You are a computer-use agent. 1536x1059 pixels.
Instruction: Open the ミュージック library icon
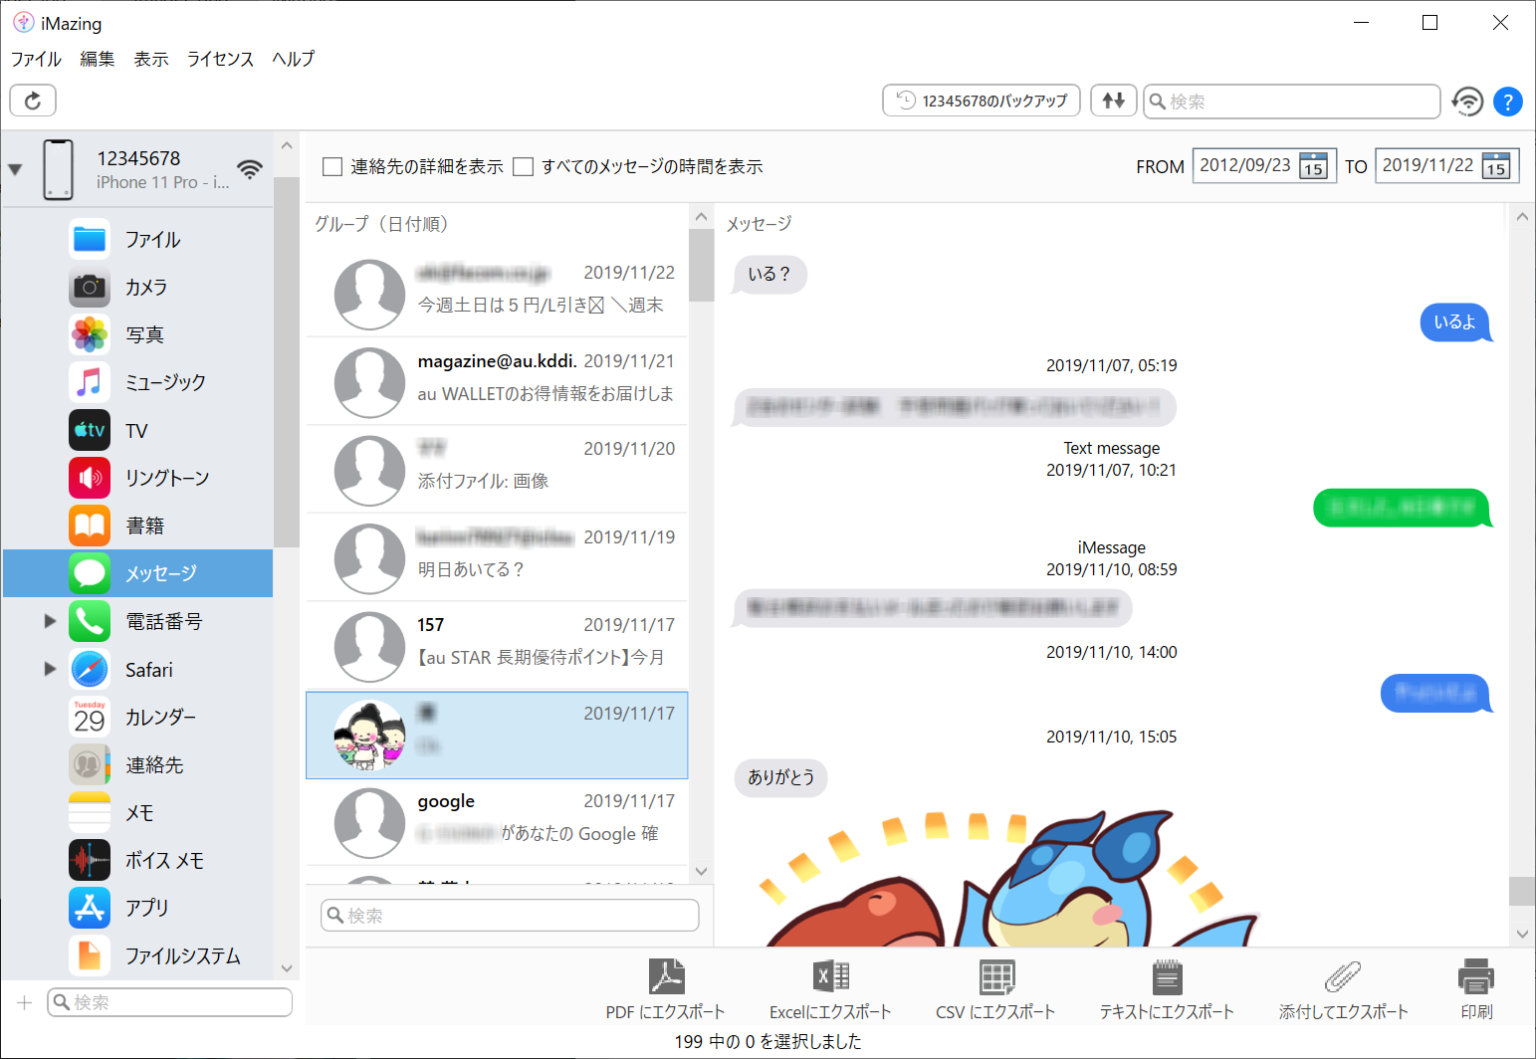(x=89, y=382)
